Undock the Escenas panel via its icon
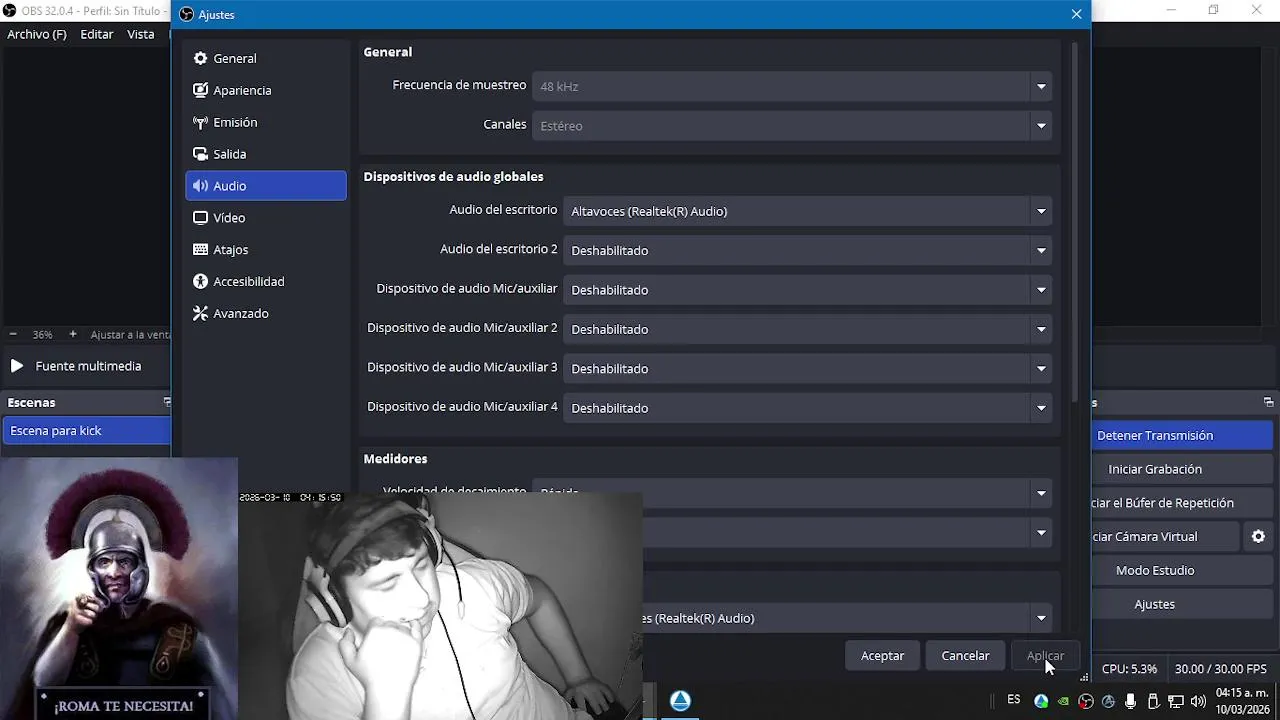1280x720 pixels. click(167, 402)
